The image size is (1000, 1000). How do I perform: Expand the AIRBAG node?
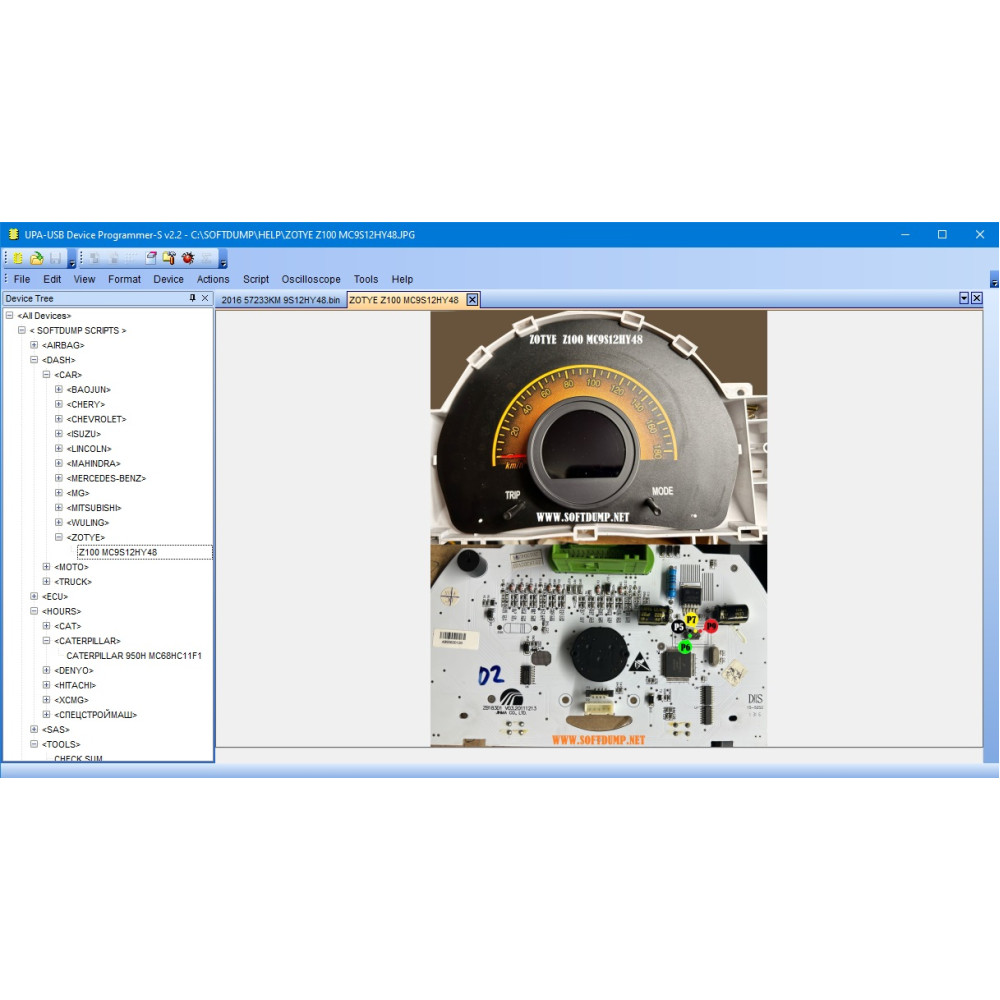[x=34, y=345]
